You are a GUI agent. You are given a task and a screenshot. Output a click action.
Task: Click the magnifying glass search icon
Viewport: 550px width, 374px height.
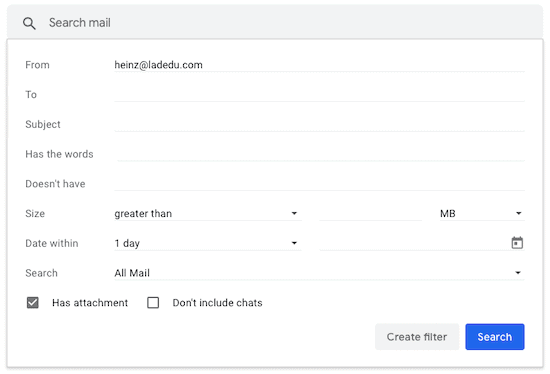point(29,24)
